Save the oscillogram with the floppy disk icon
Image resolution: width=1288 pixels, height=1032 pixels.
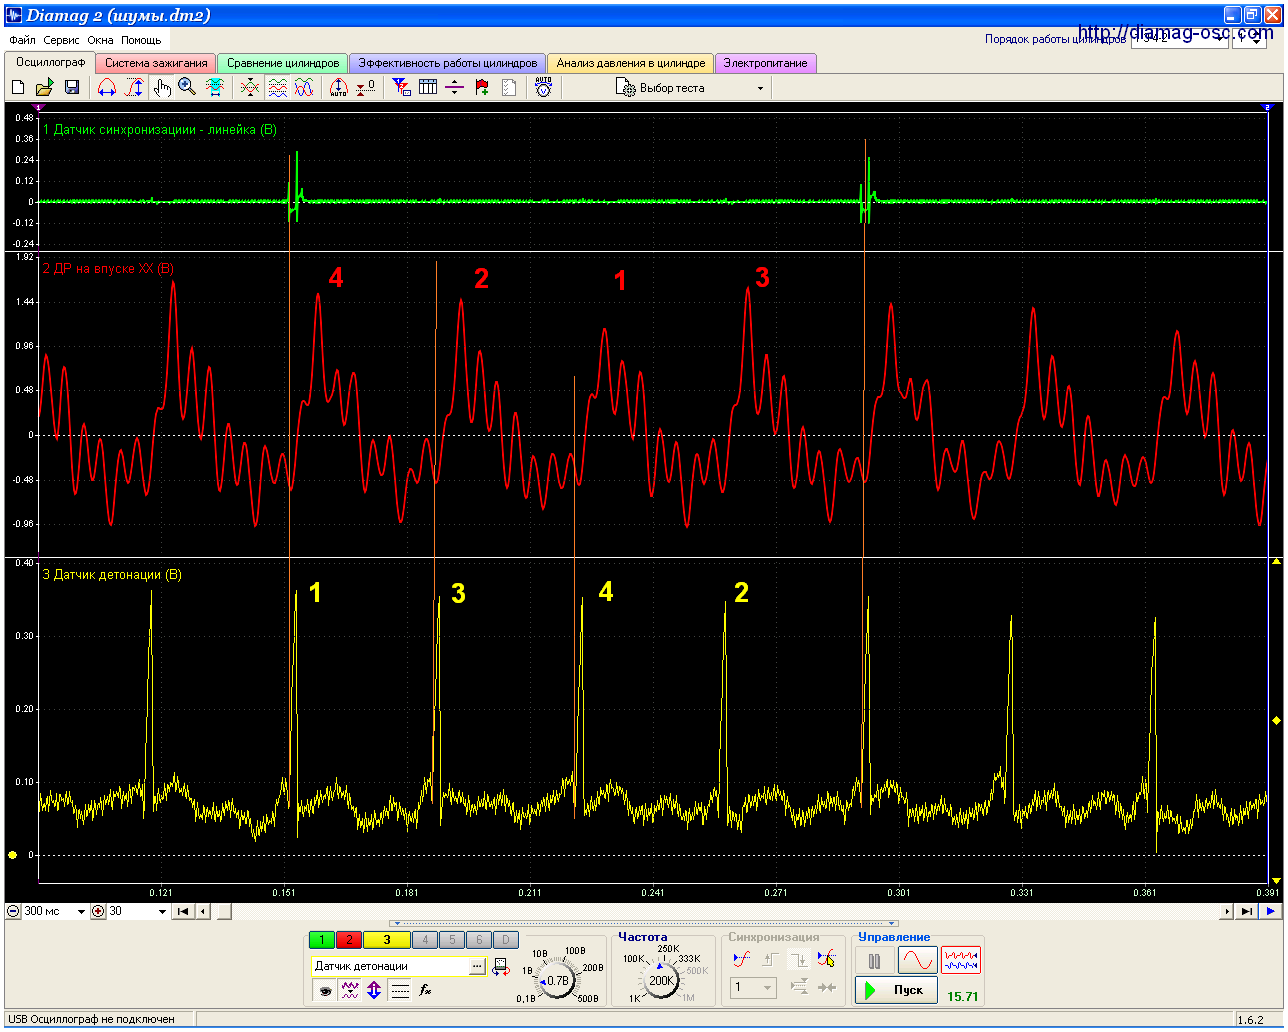[71, 88]
